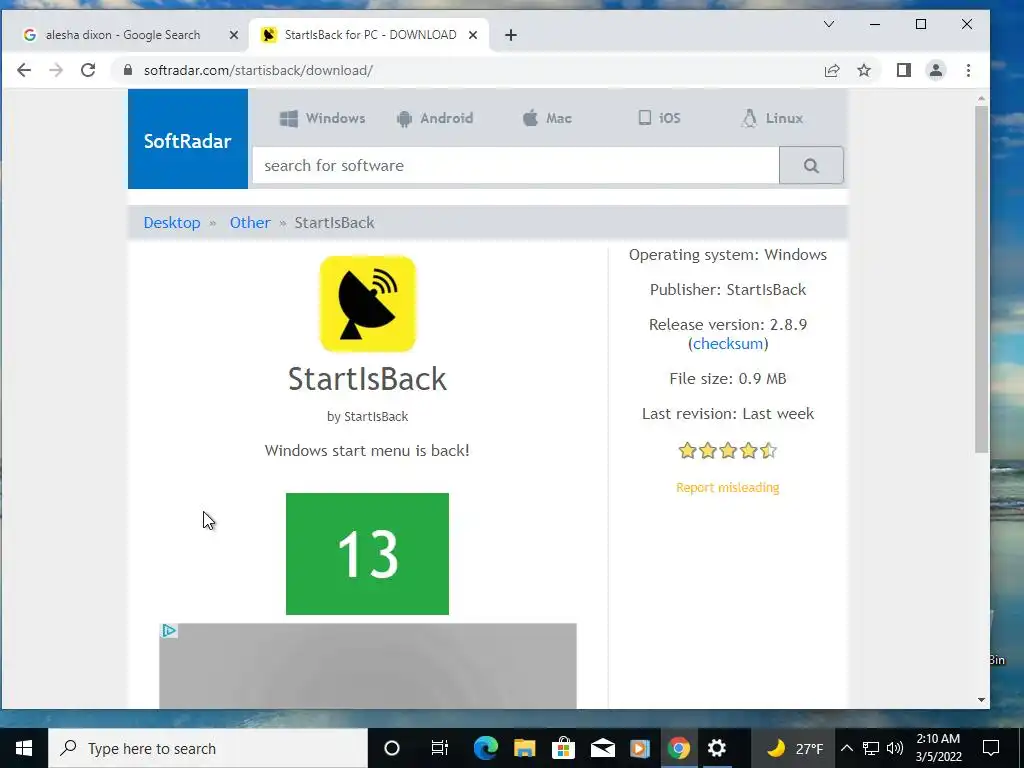
Task: Open the Mail app from the taskbar
Action: click(602, 748)
